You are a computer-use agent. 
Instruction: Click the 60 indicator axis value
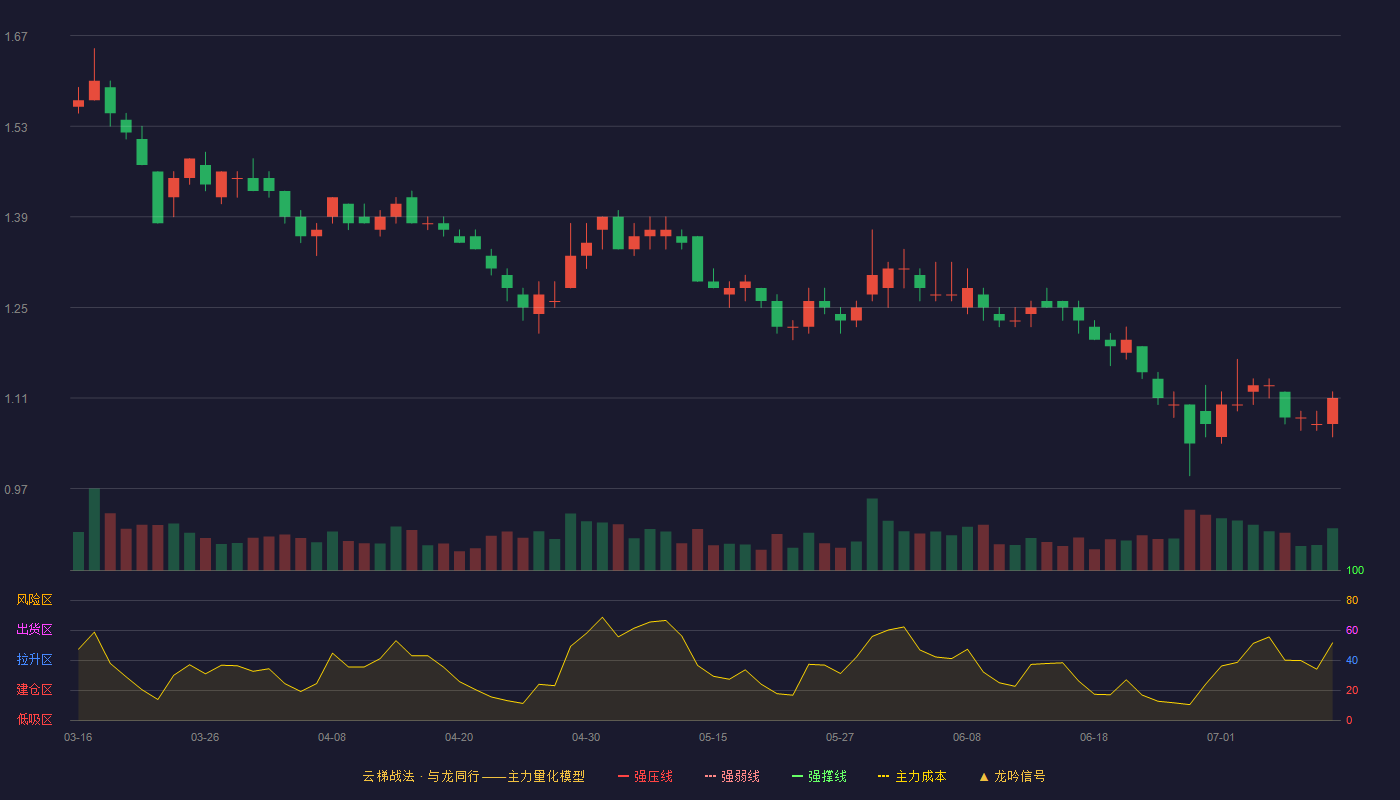pos(1352,630)
